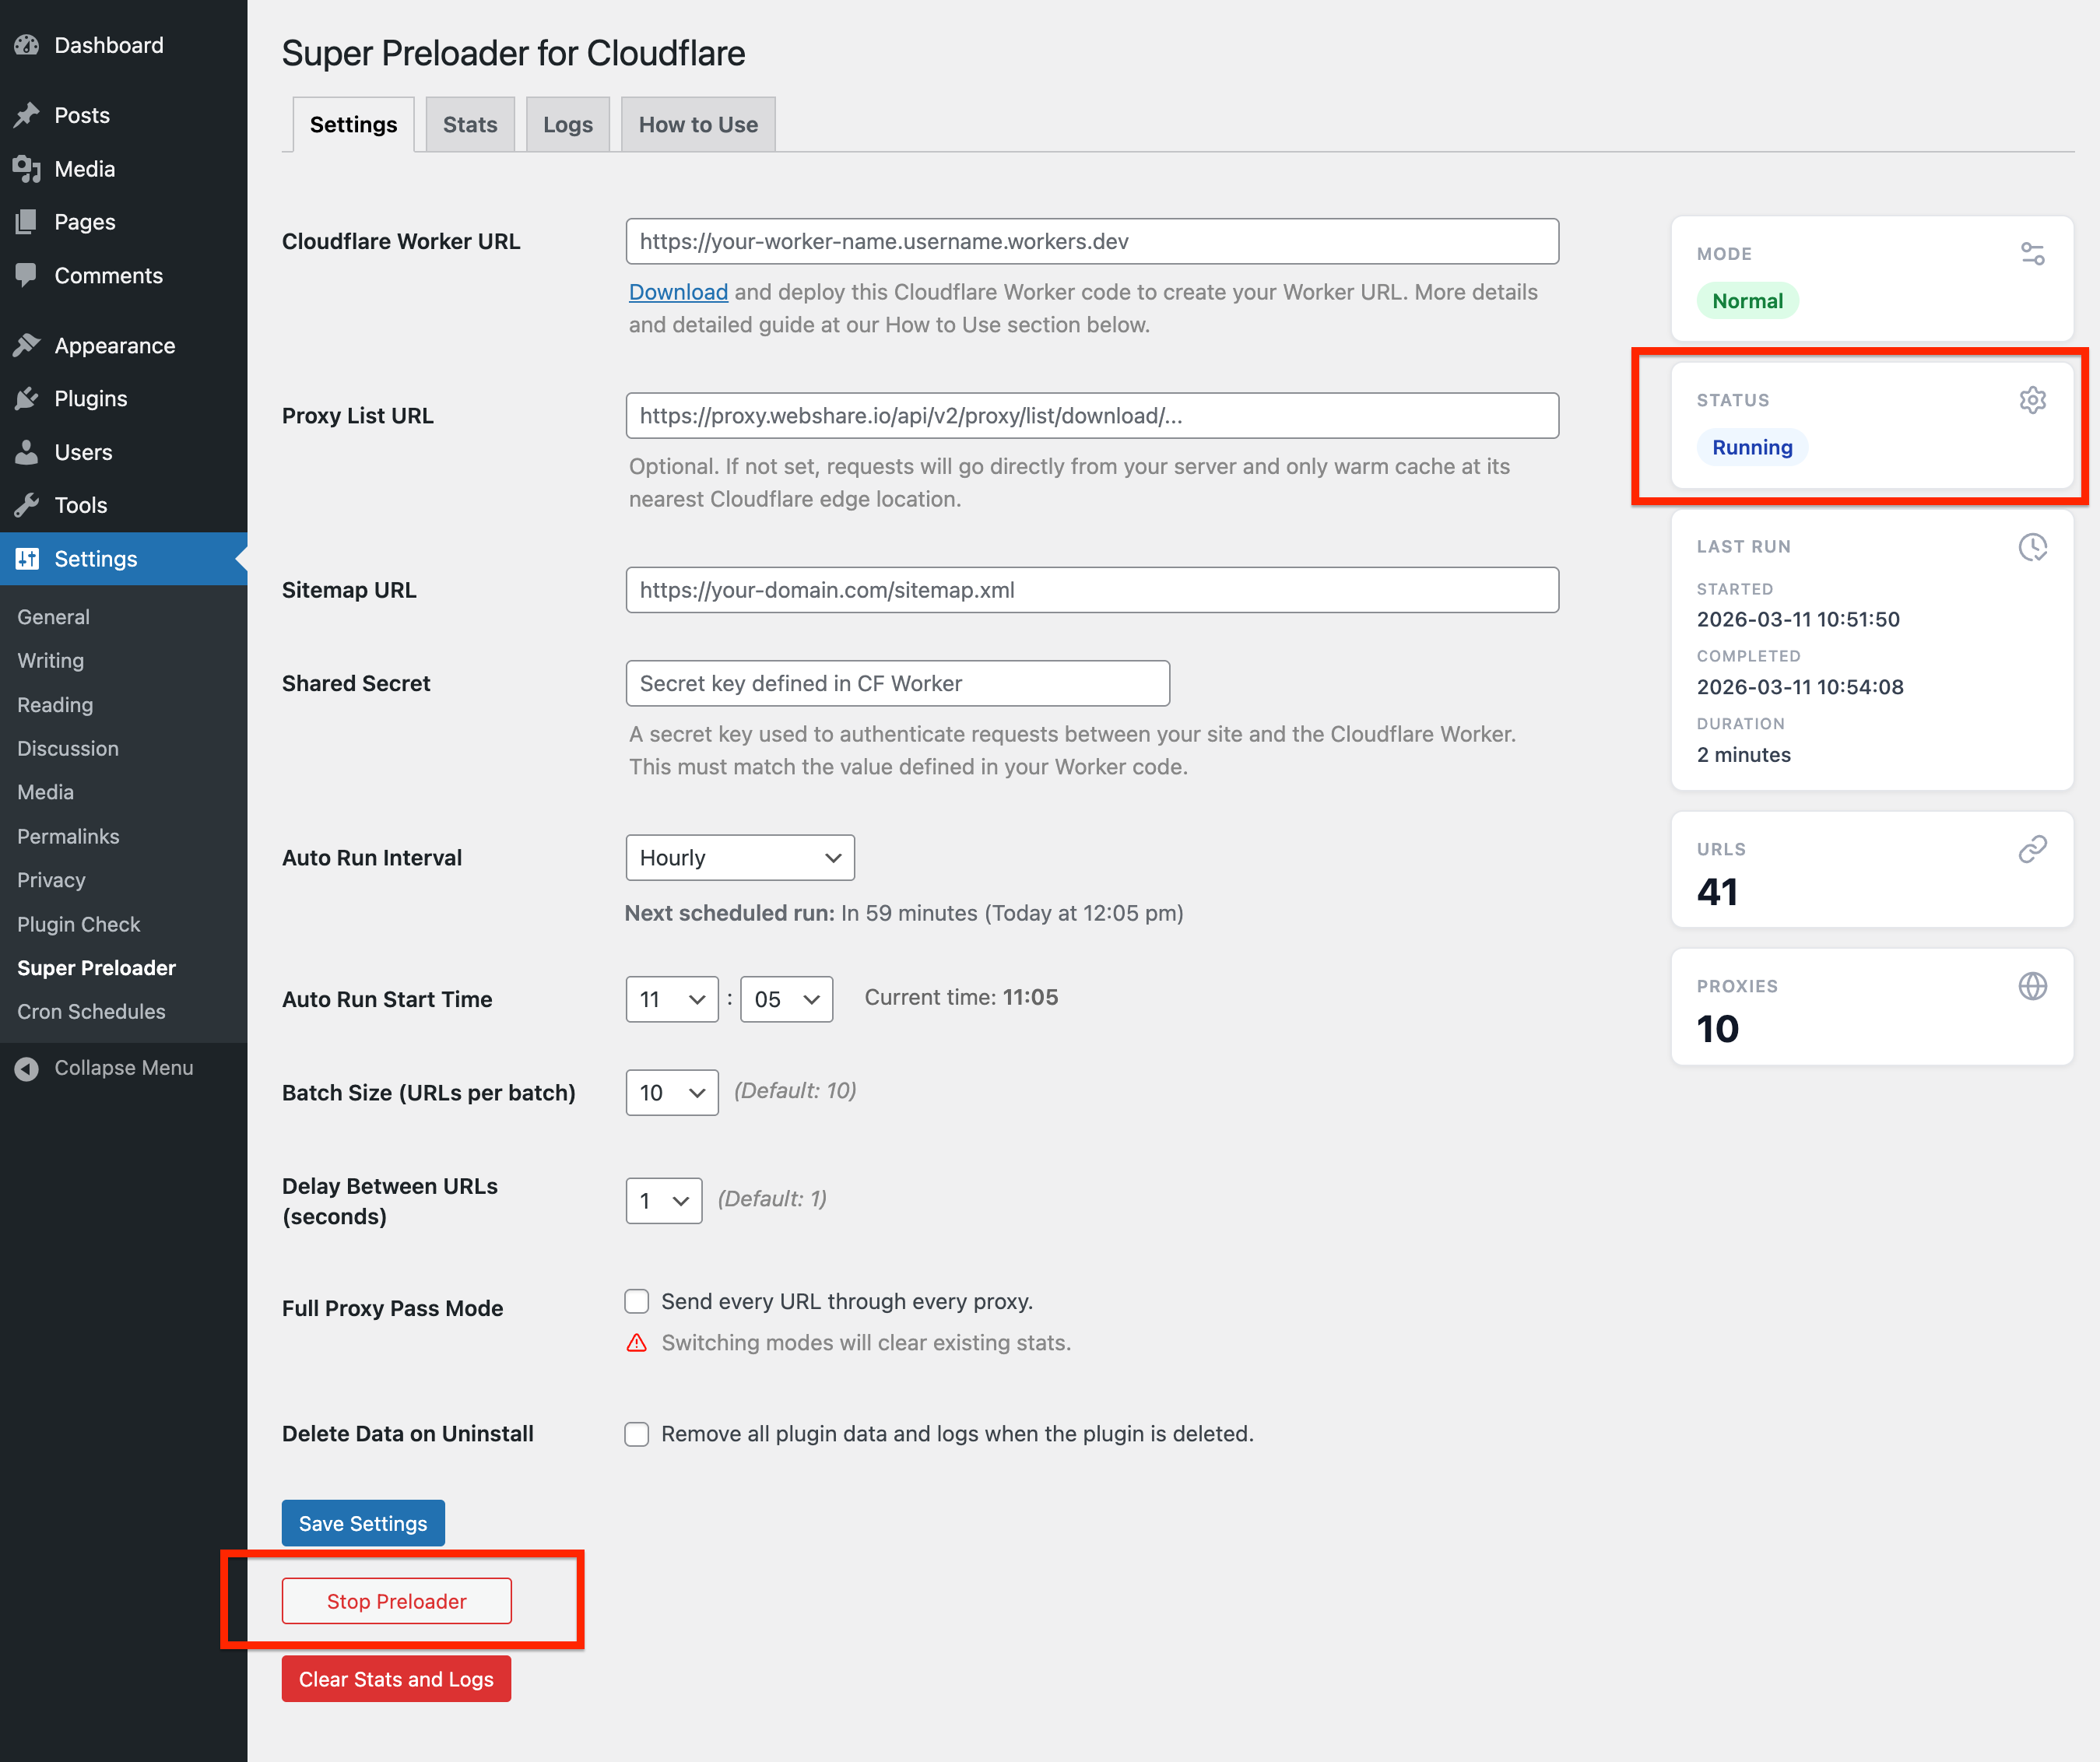The image size is (2100, 1762).
Task: Edit the Sitemap URL field
Action: pos(1090,590)
